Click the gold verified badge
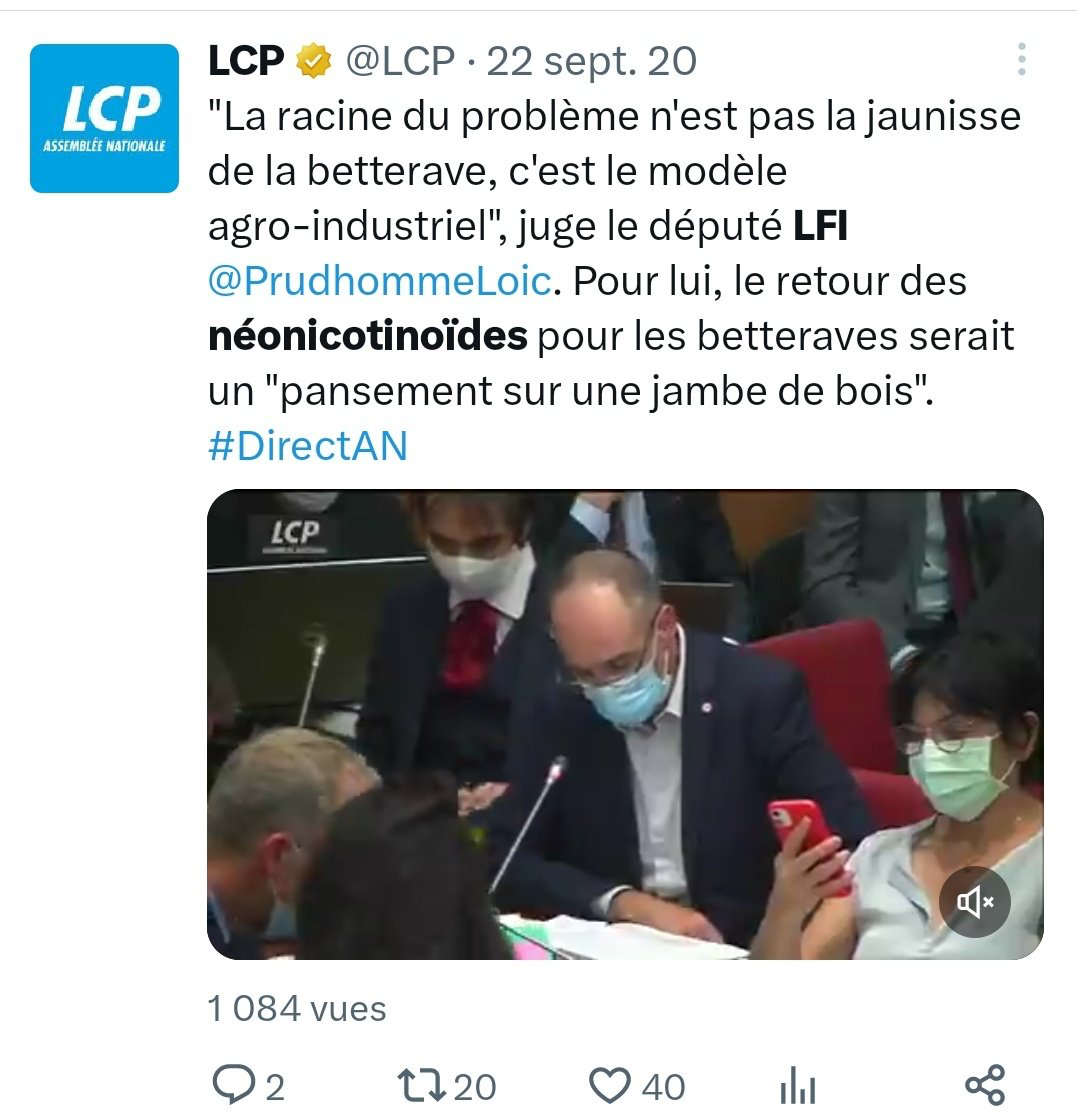 (x=313, y=60)
